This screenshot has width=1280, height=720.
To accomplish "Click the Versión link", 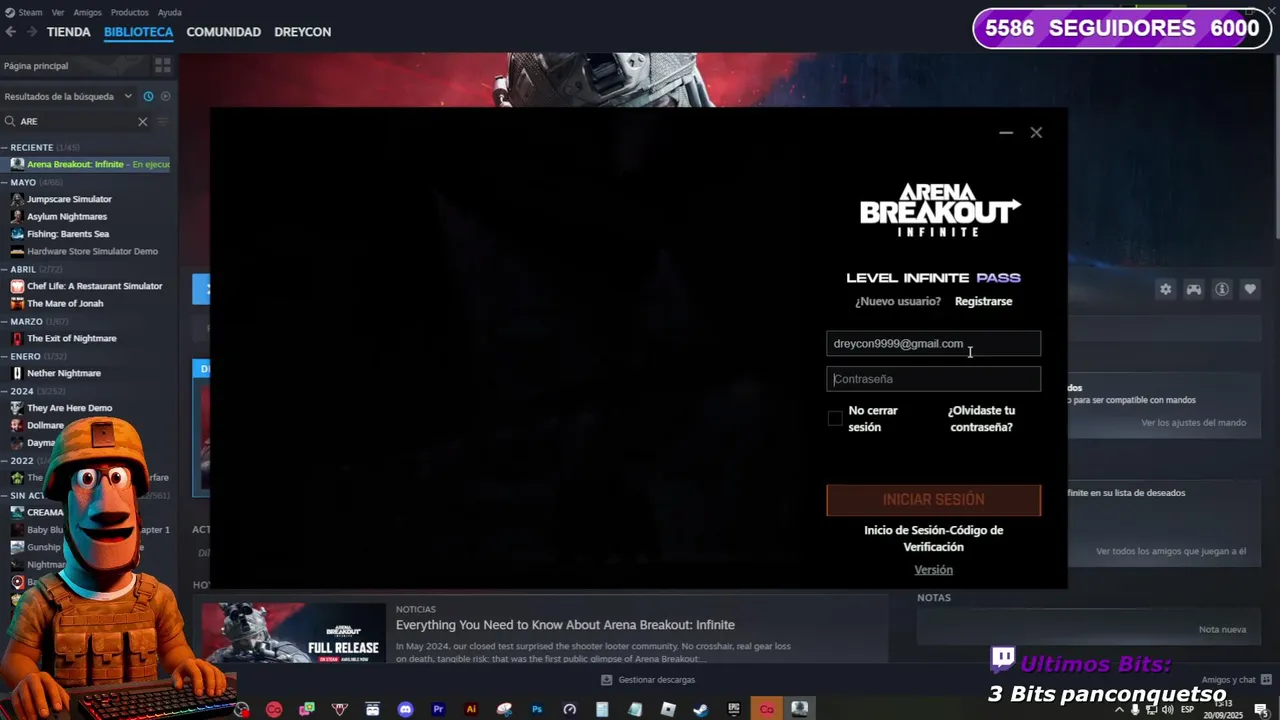I will point(933,570).
